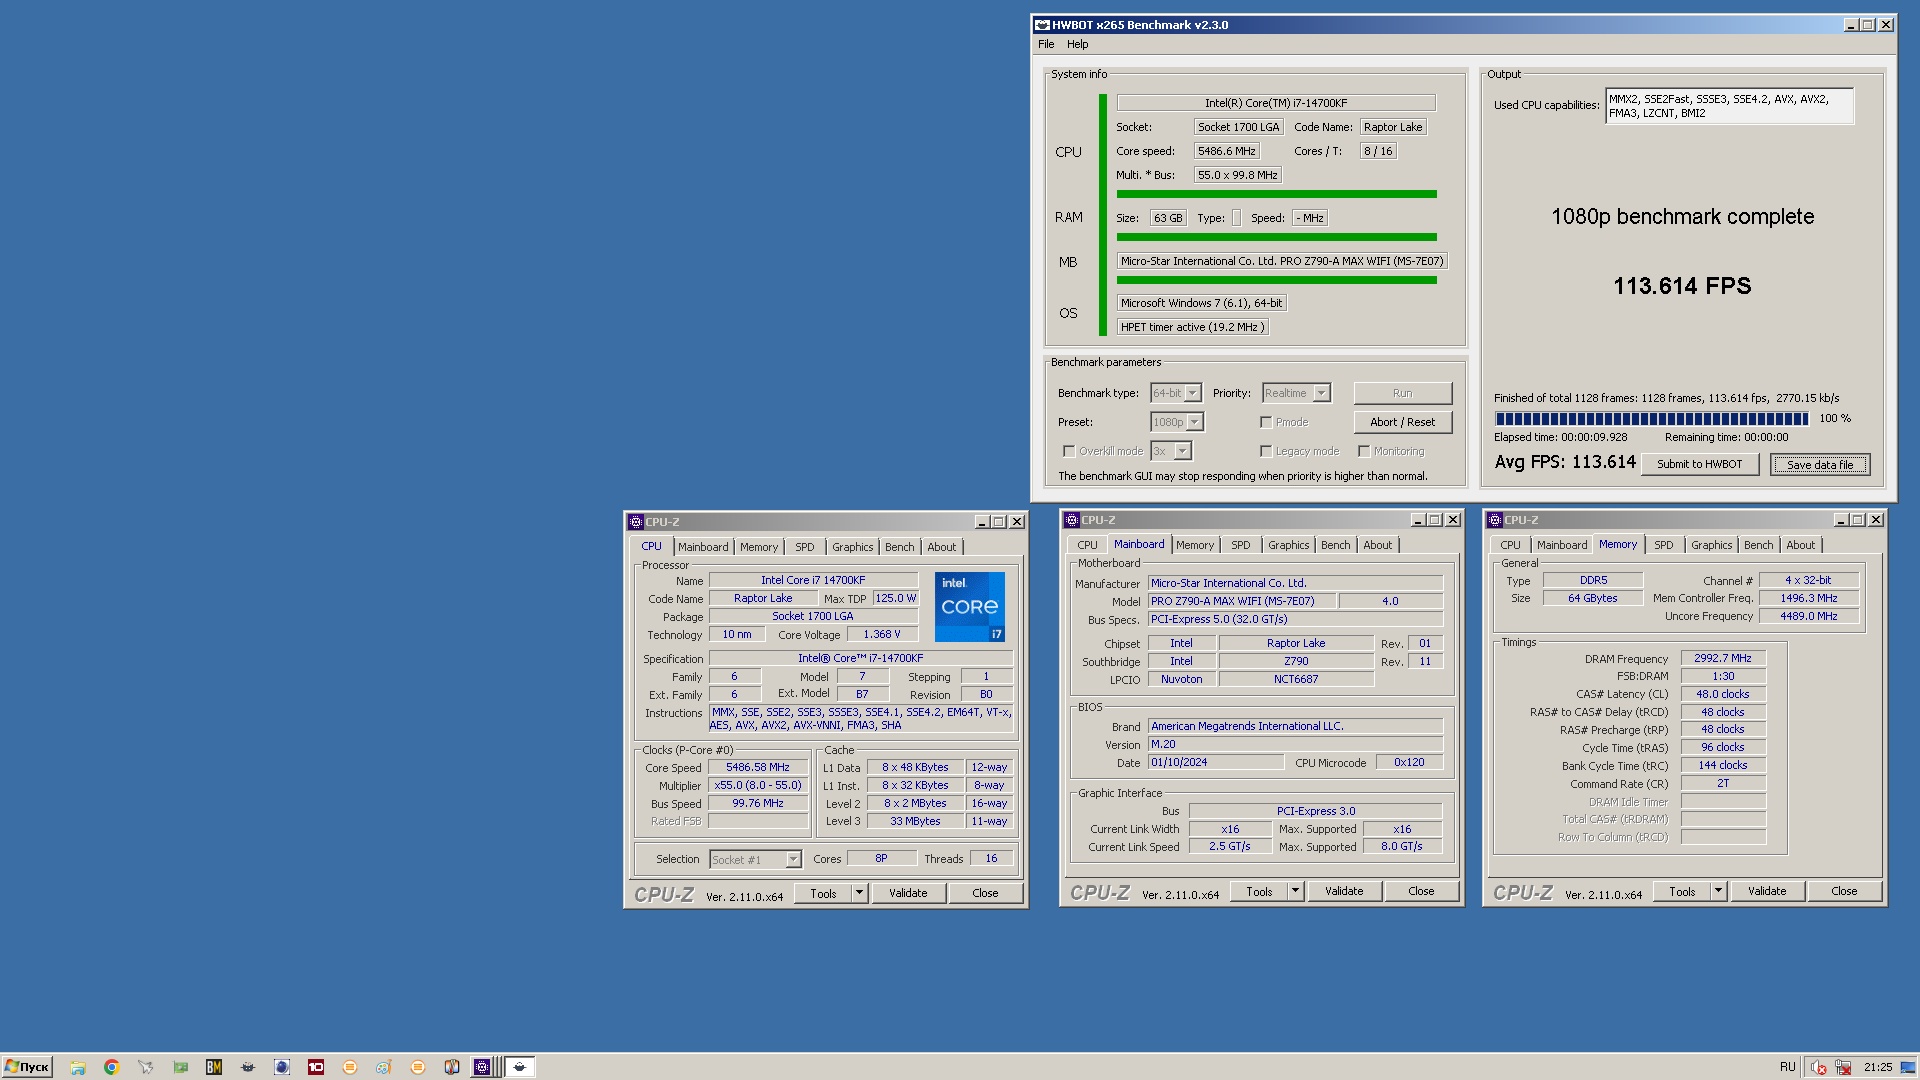Launch Google Chrome from taskbar
Image resolution: width=1920 pixels, height=1080 pixels.
coord(112,1067)
